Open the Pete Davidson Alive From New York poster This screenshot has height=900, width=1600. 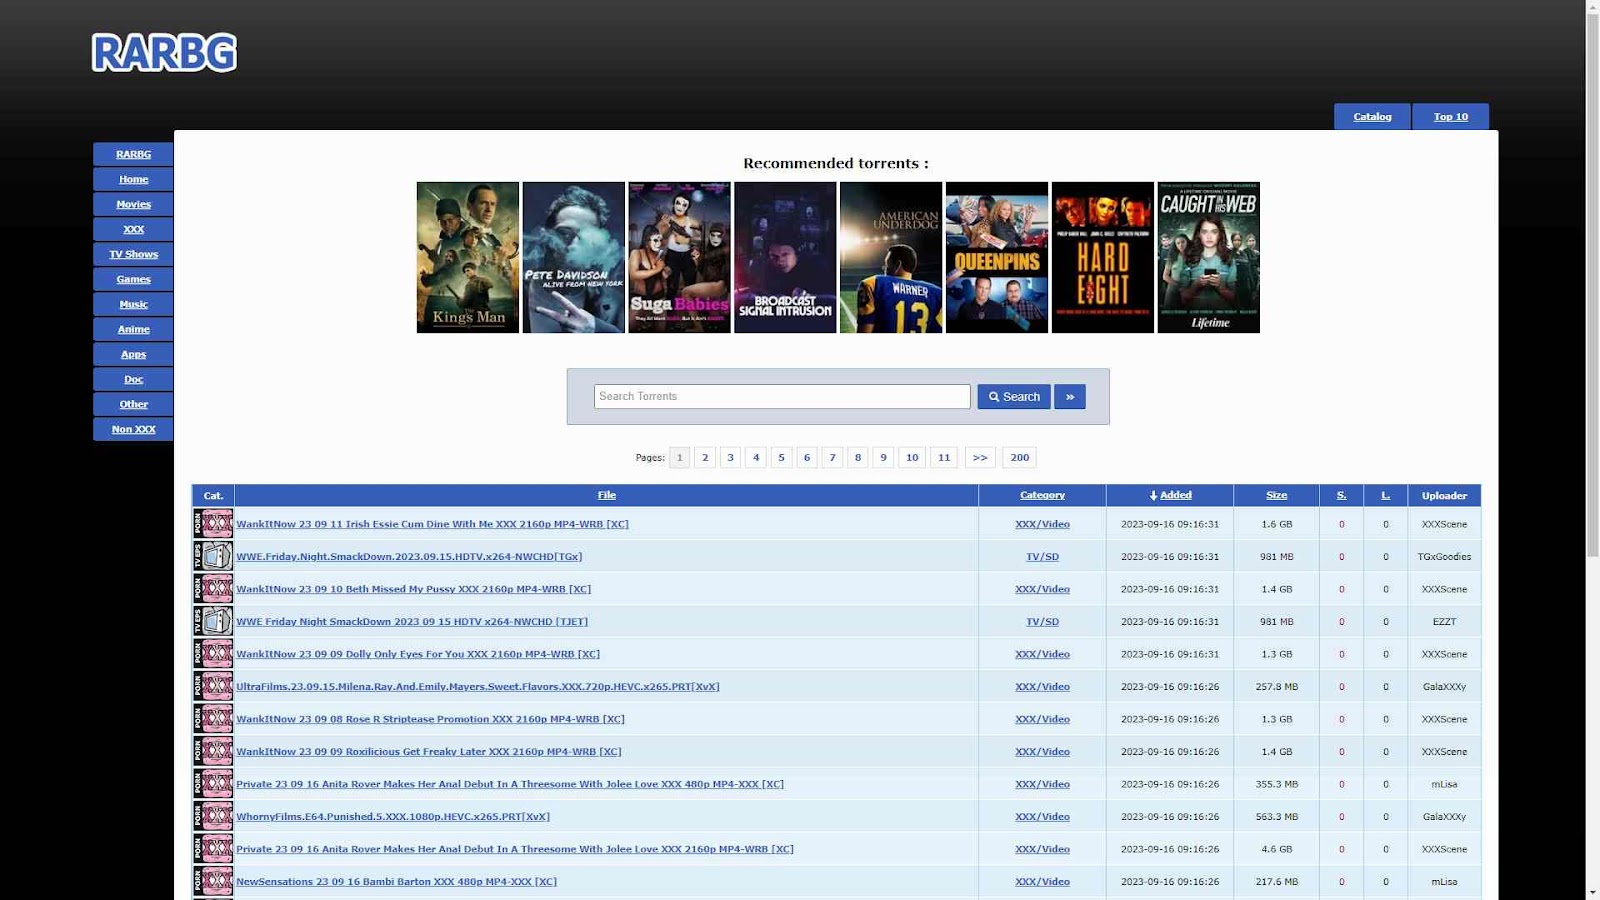pyautogui.click(x=574, y=257)
